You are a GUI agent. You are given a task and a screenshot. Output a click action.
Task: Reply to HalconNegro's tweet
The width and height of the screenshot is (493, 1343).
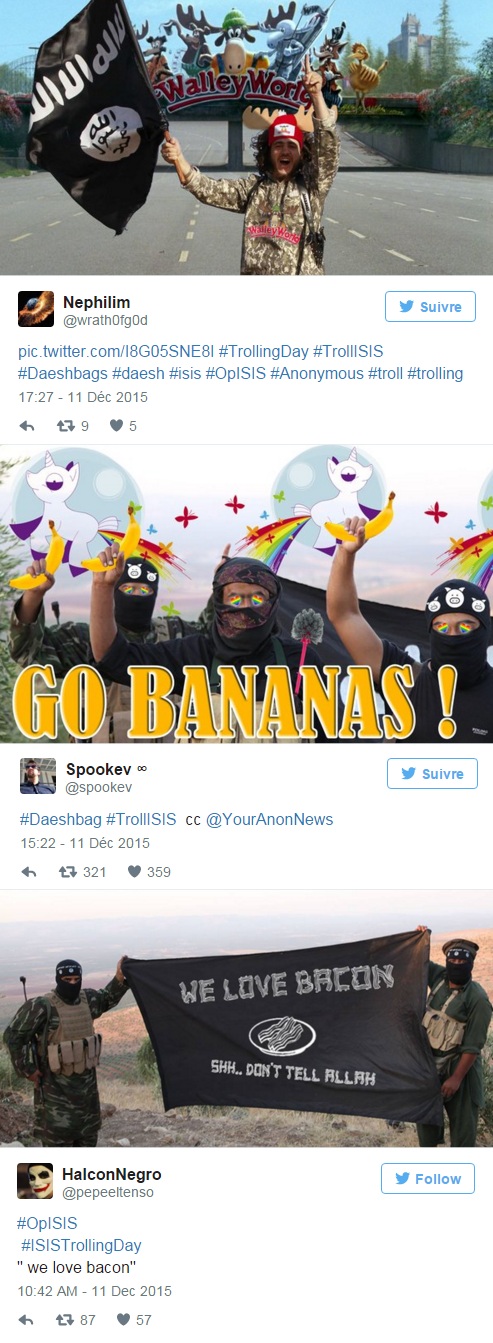[x=26, y=1320]
